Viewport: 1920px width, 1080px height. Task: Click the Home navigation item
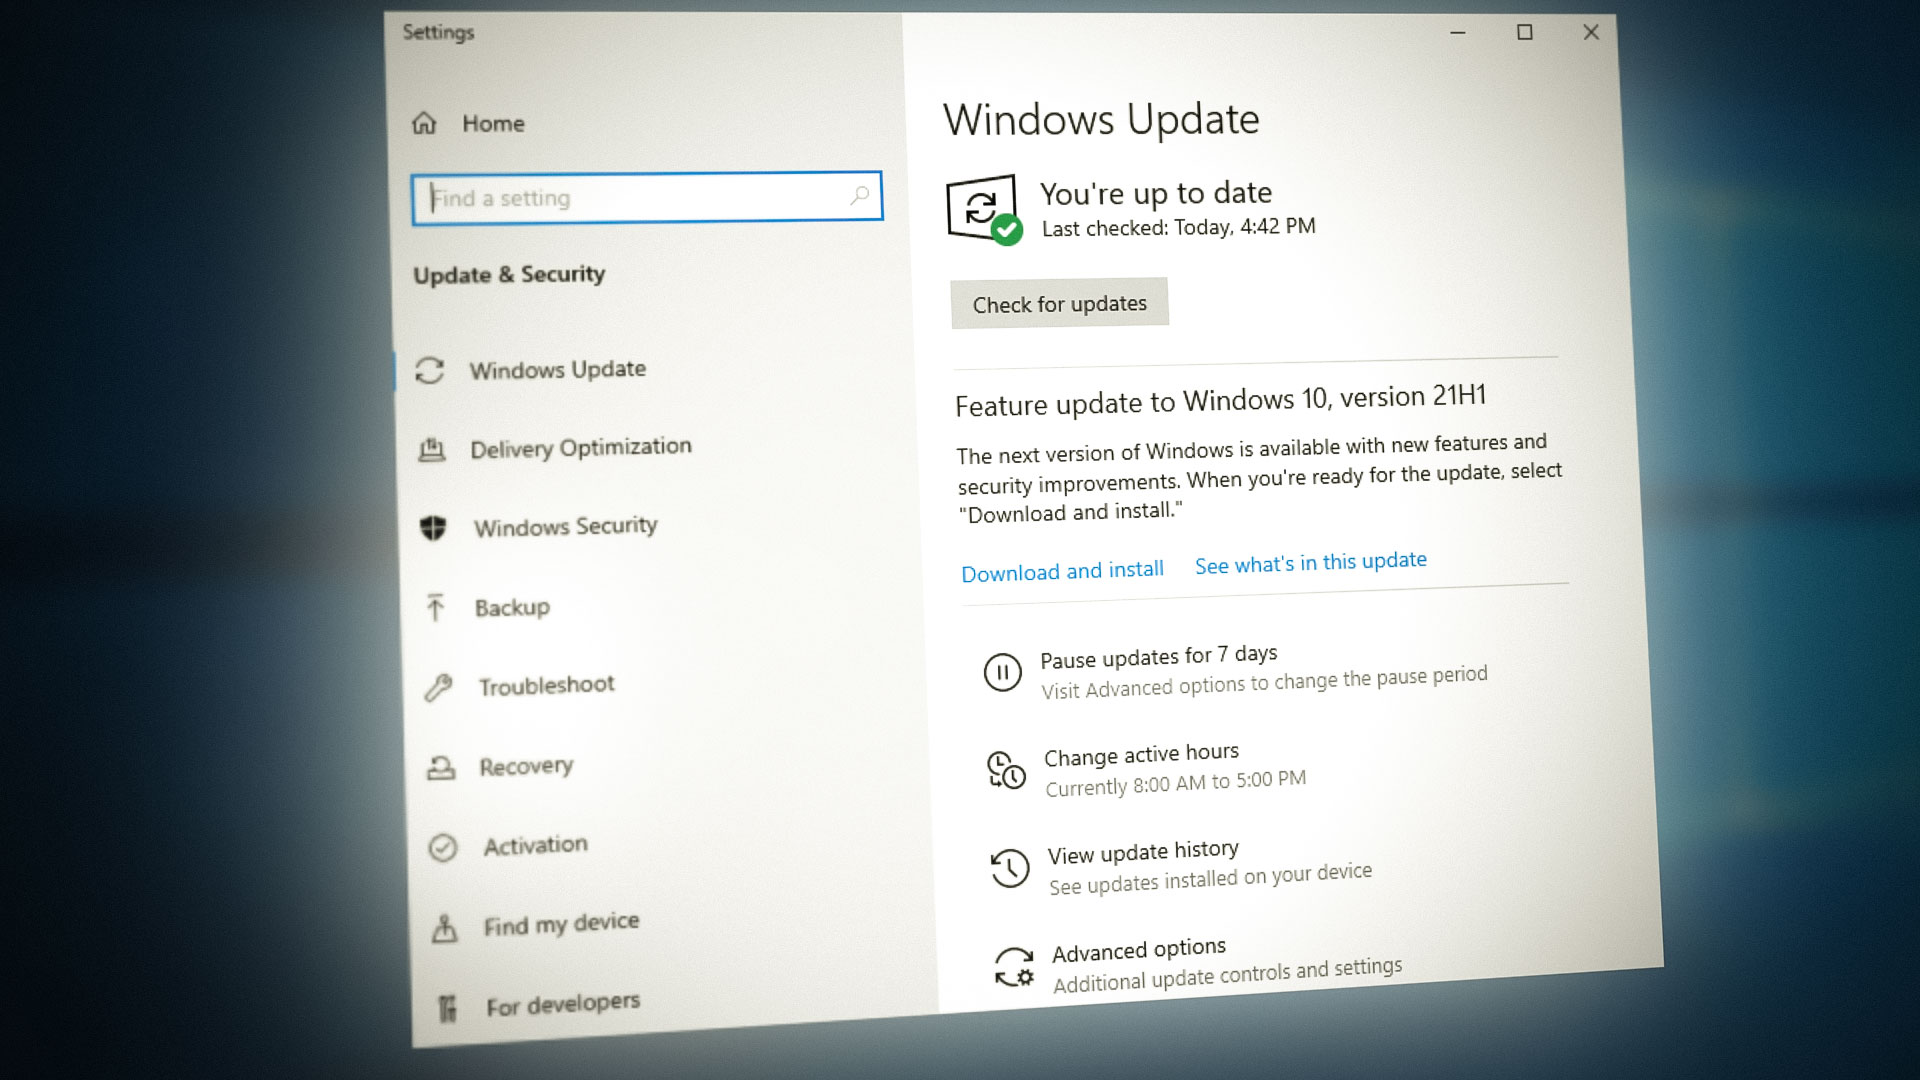[492, 123]
